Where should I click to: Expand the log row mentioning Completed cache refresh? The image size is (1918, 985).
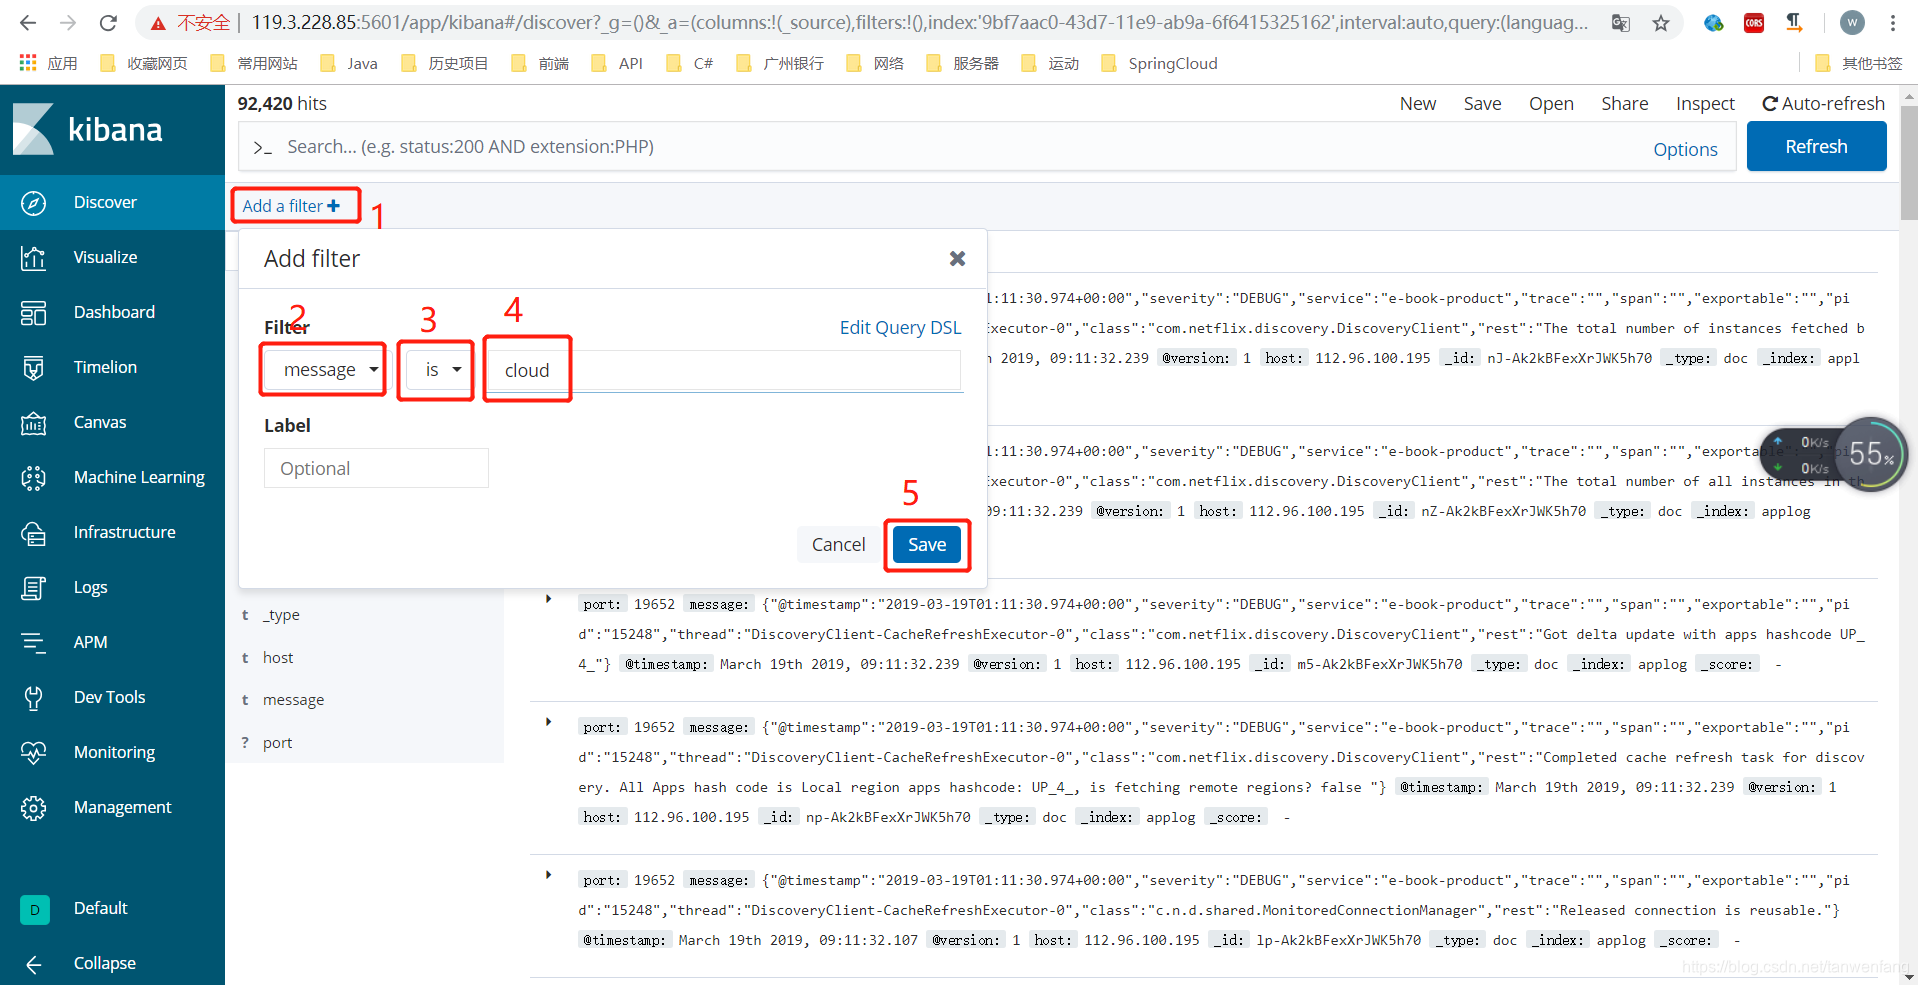[548, 722]
